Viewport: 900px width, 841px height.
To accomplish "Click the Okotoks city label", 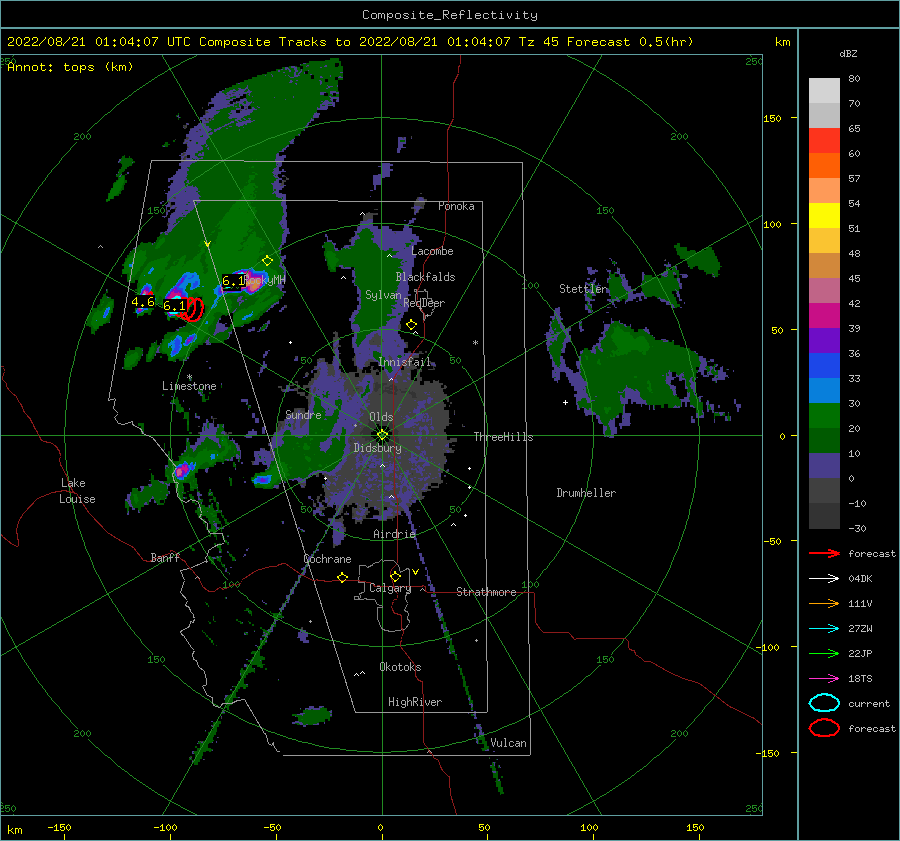I will tap(400, 667).
